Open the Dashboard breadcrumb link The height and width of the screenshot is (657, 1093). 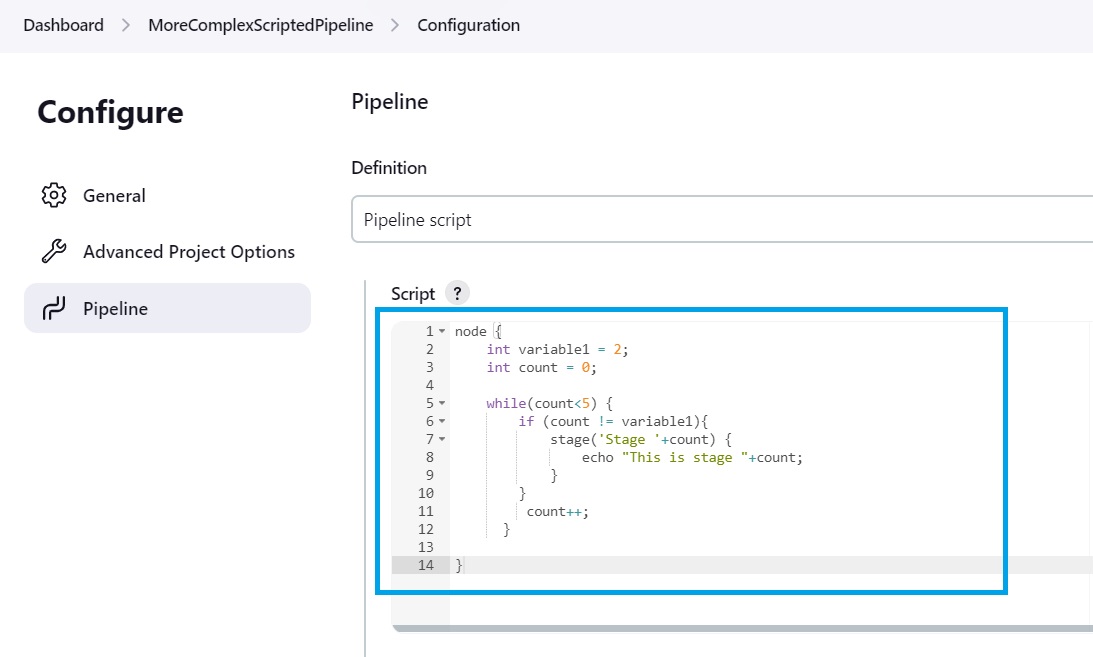tap(63, 25)
